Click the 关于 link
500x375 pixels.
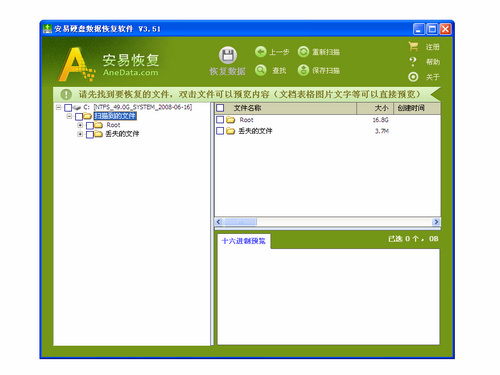(x=432, y=77)
